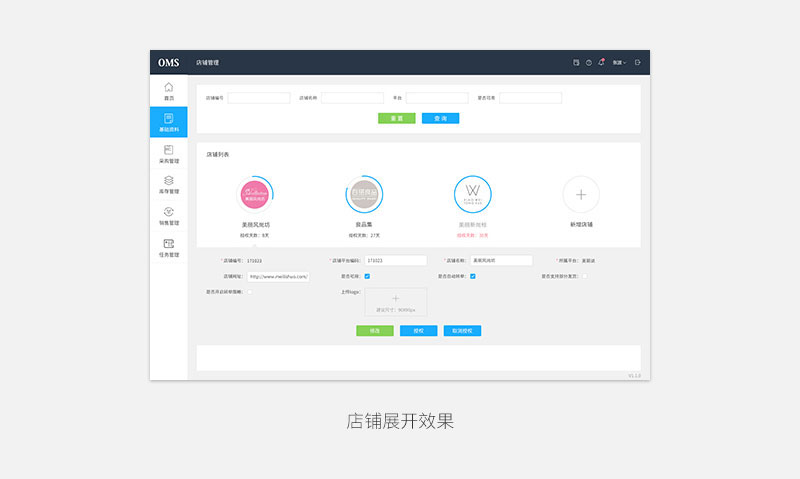The width and height of the screenshot is (800, 479).
Task: Edit the 店铺网址 URL field
Action: point(279,276)
